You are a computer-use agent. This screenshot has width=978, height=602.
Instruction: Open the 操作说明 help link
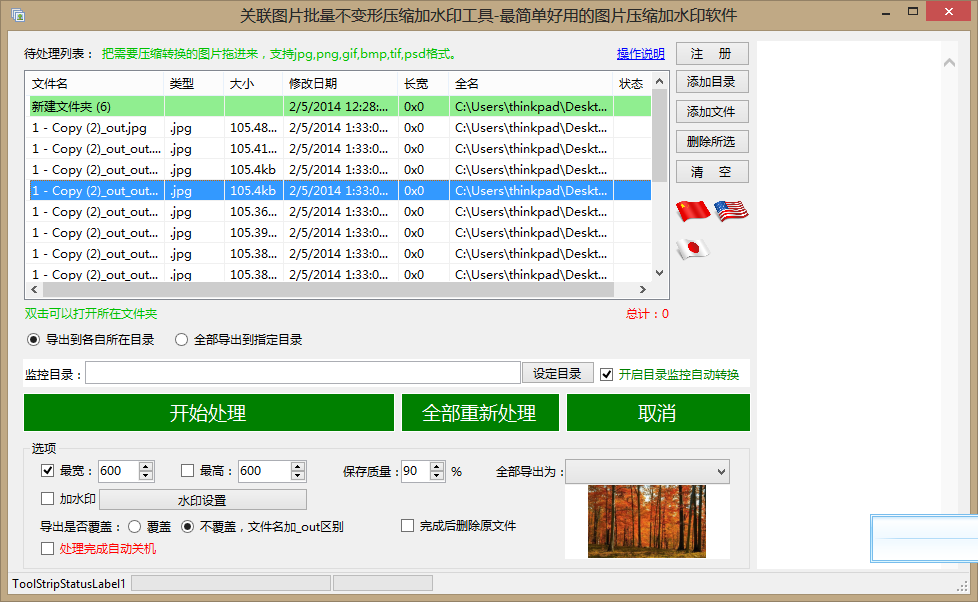[x=641, y=54]
